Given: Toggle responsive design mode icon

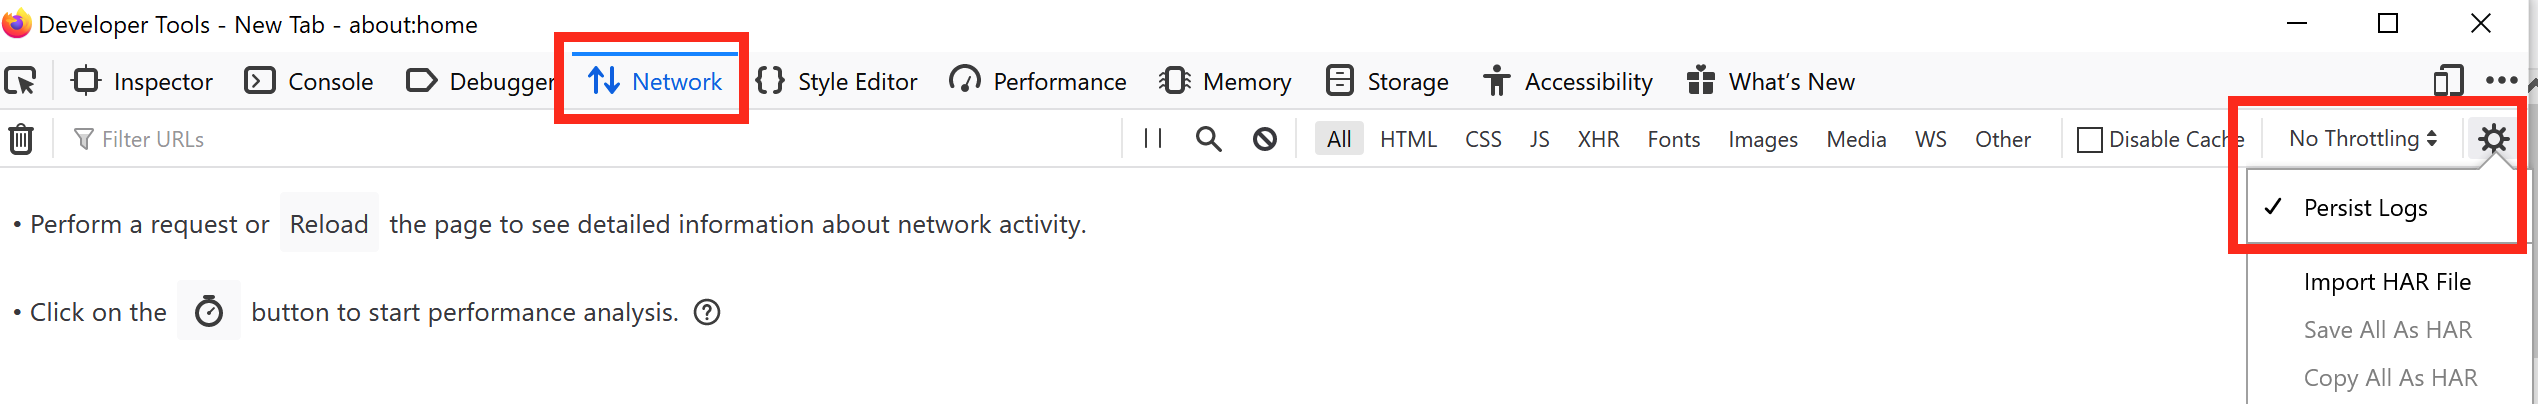Looking at the screenshot, I should (x=2448, y=81).
